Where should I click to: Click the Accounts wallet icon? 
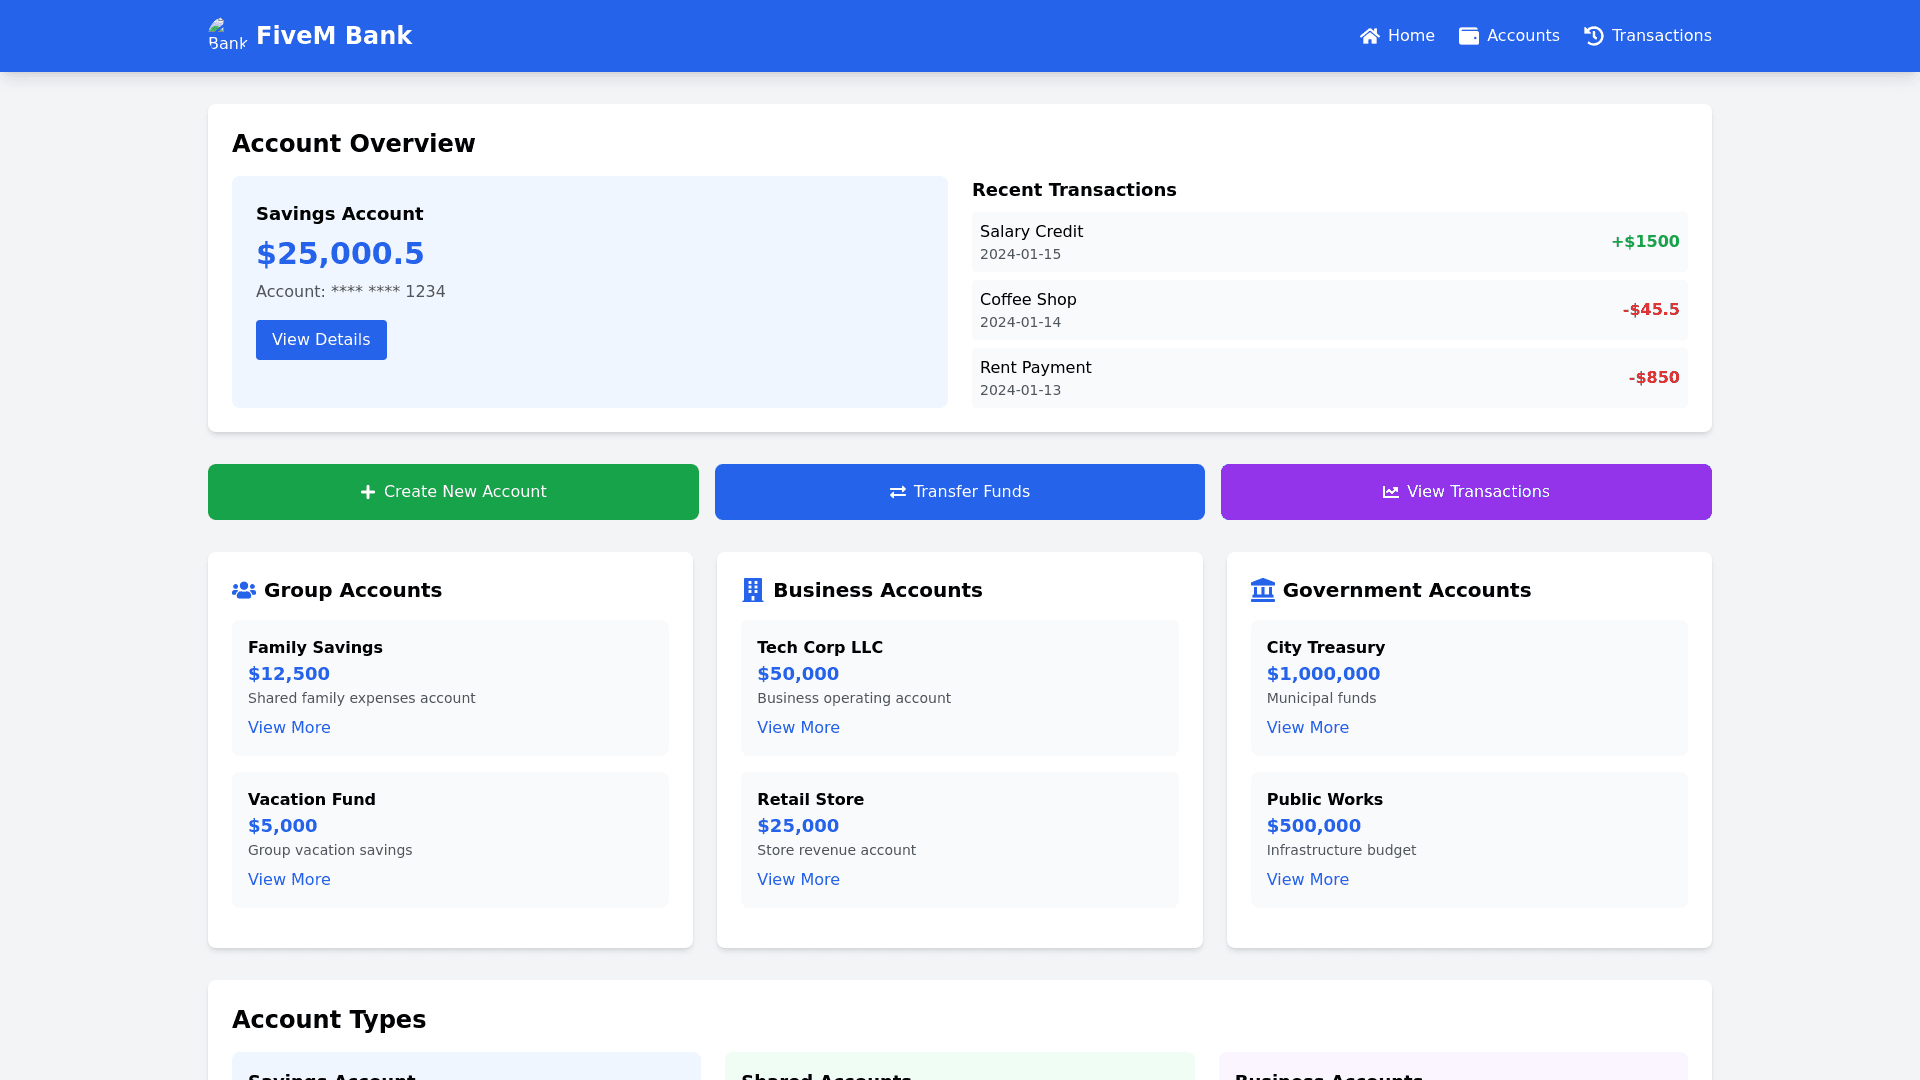click(x=1468, y=36)
